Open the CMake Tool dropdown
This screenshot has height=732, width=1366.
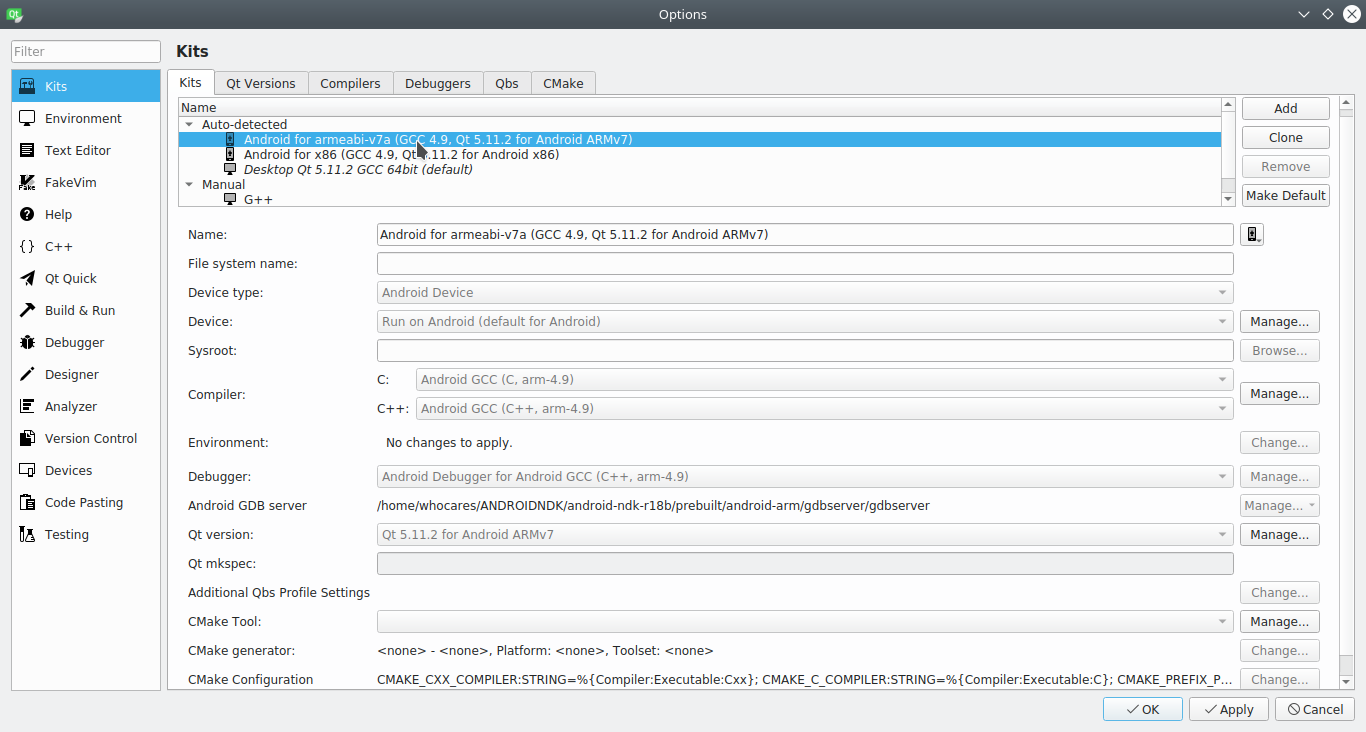[x=805, y=622]
